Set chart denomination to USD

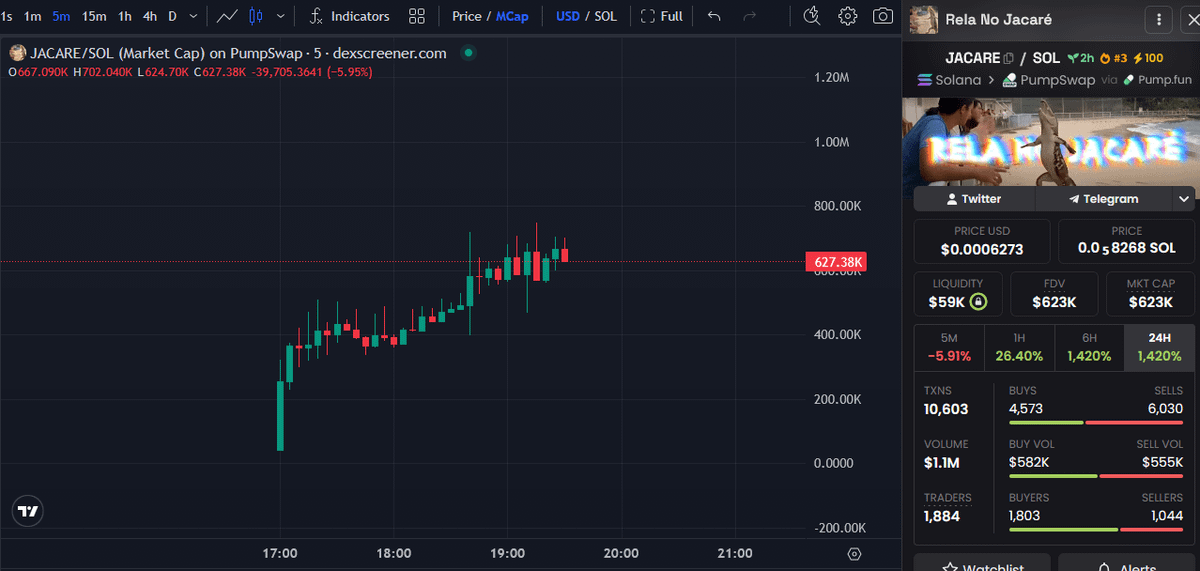pos(568,16)
